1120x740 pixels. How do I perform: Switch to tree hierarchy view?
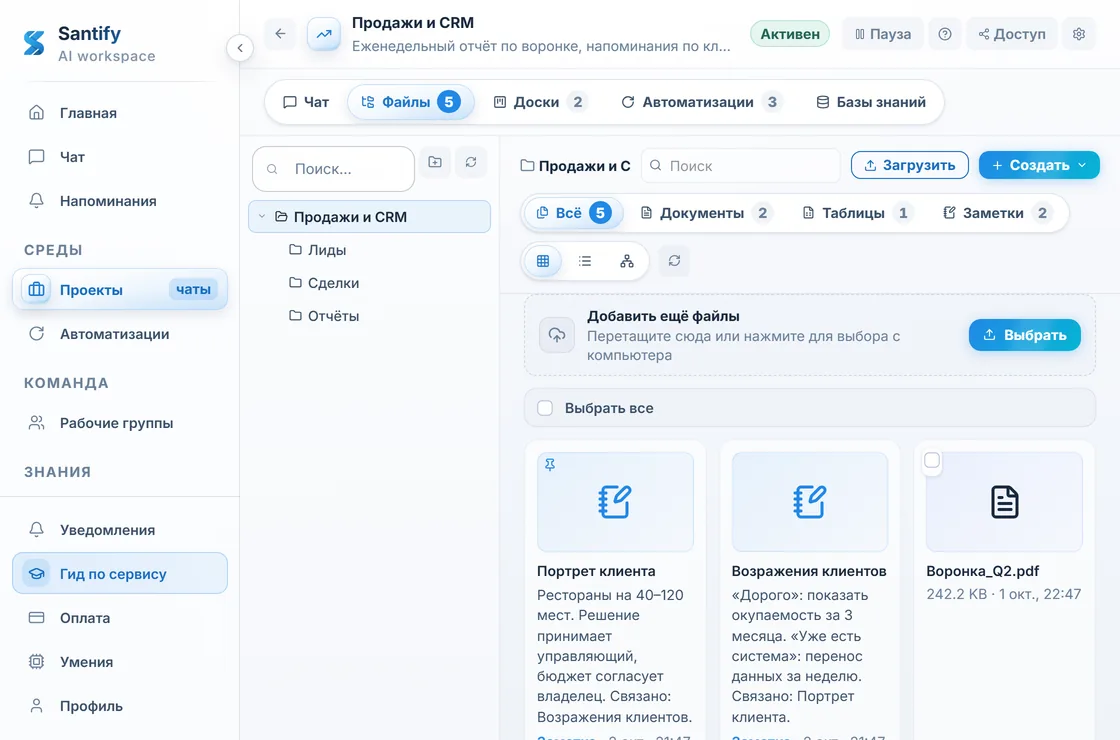point(626,261)
